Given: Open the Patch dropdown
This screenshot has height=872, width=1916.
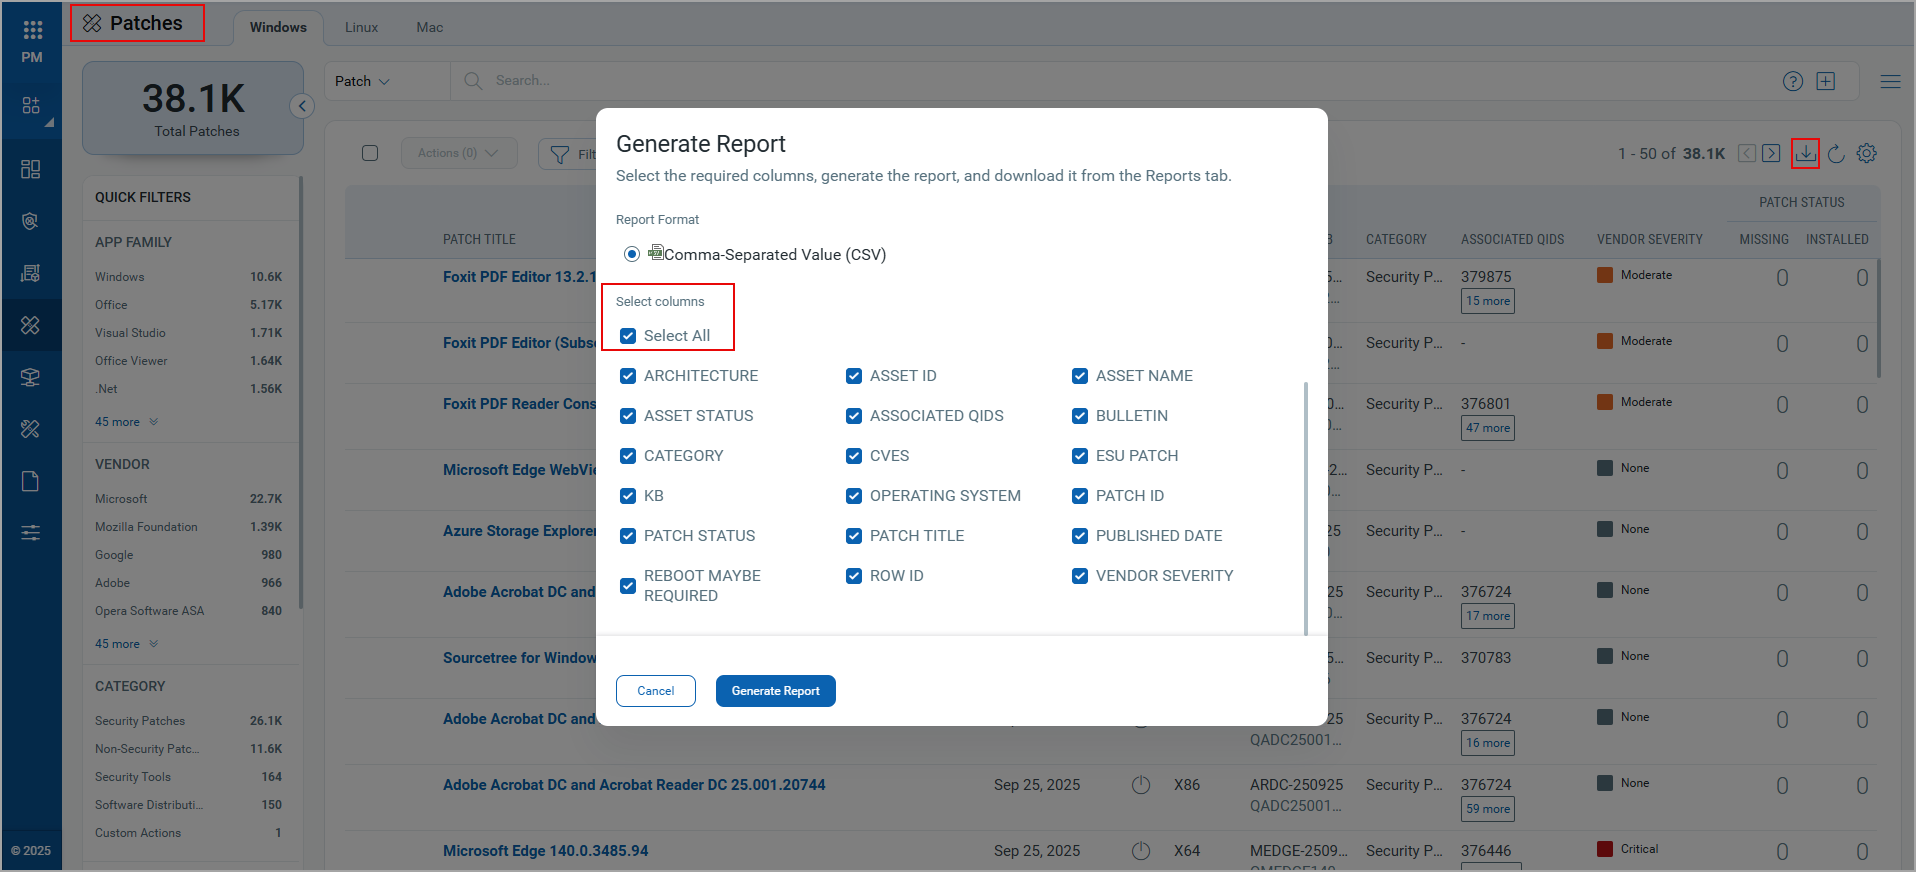Looking at the screenshot, I should (x=362, y=81).
